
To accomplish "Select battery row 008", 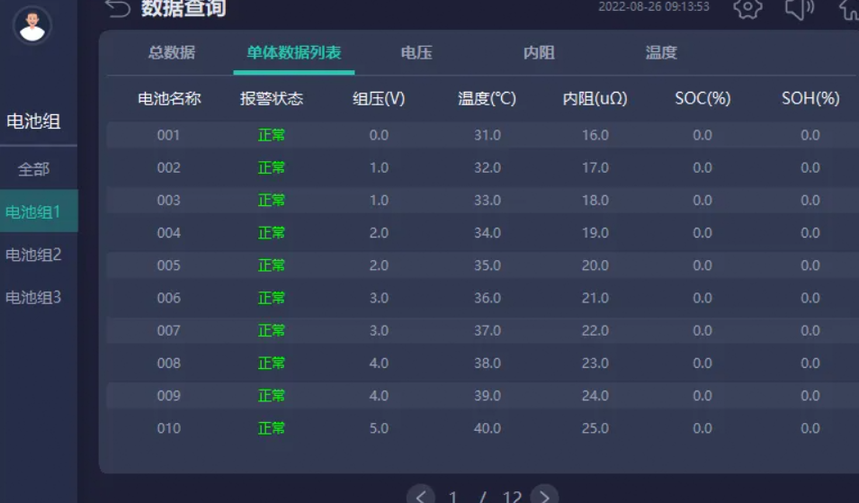I will click(x=482, y=363).
